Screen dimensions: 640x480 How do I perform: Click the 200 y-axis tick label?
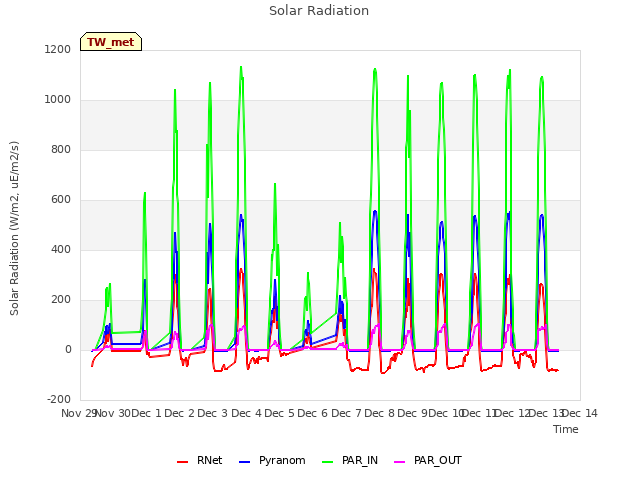tap(61, 300)
